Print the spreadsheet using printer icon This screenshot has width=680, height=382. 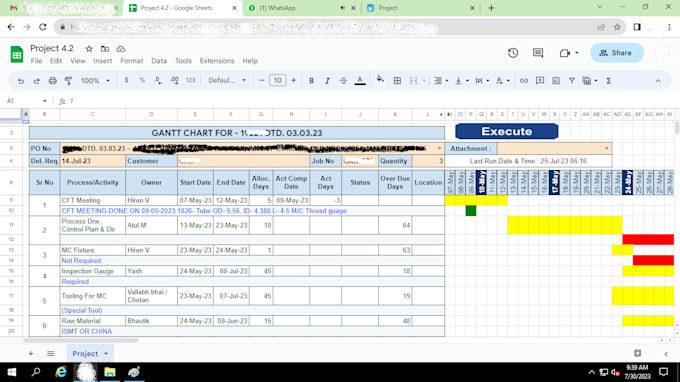(52, 81)
